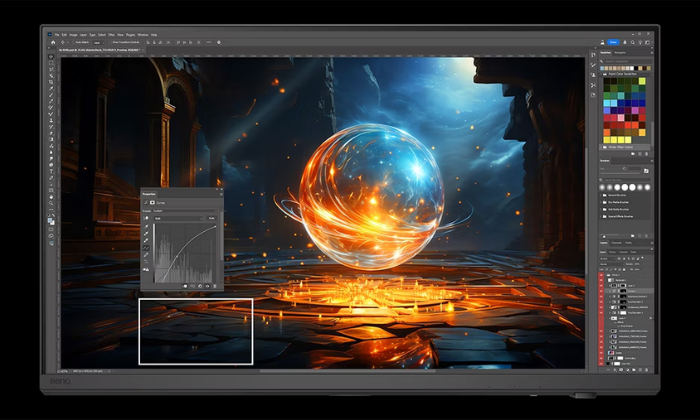Image resolution: width=700 pixels, height=420 pixels.
Task: Click the Auto button in Curves panel
Action: click(211, 218)
